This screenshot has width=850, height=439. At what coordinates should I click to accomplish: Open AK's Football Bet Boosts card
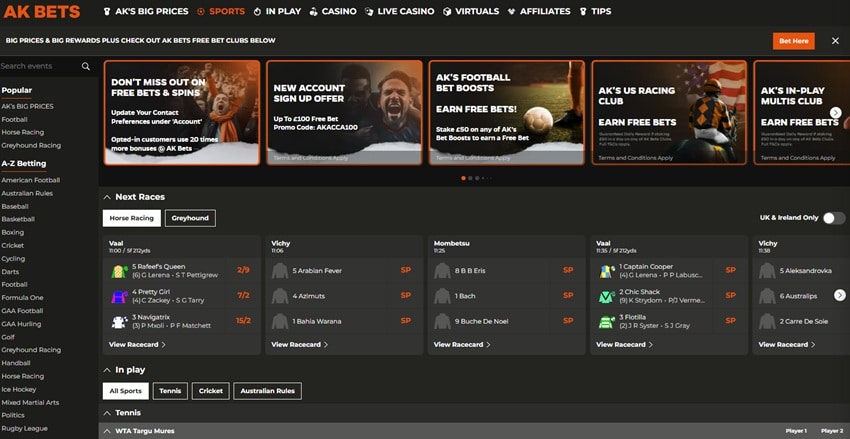click(x=507, y=113)
